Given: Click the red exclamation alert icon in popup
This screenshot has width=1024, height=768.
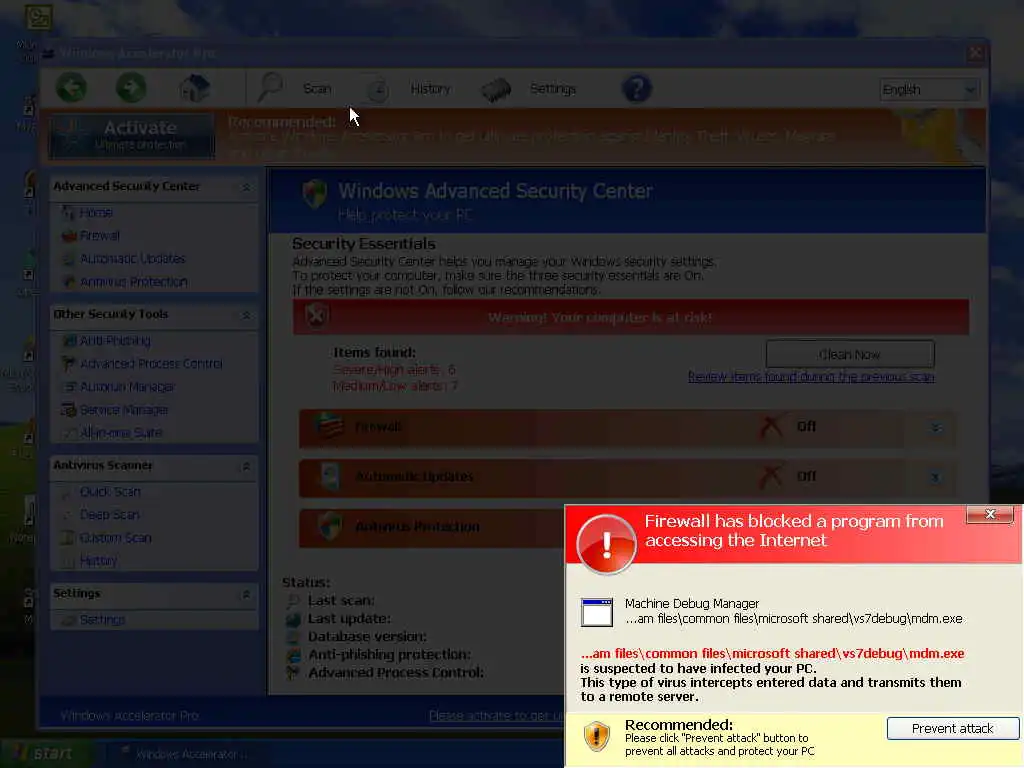Looking at the screenshot, I should [607, 544].
